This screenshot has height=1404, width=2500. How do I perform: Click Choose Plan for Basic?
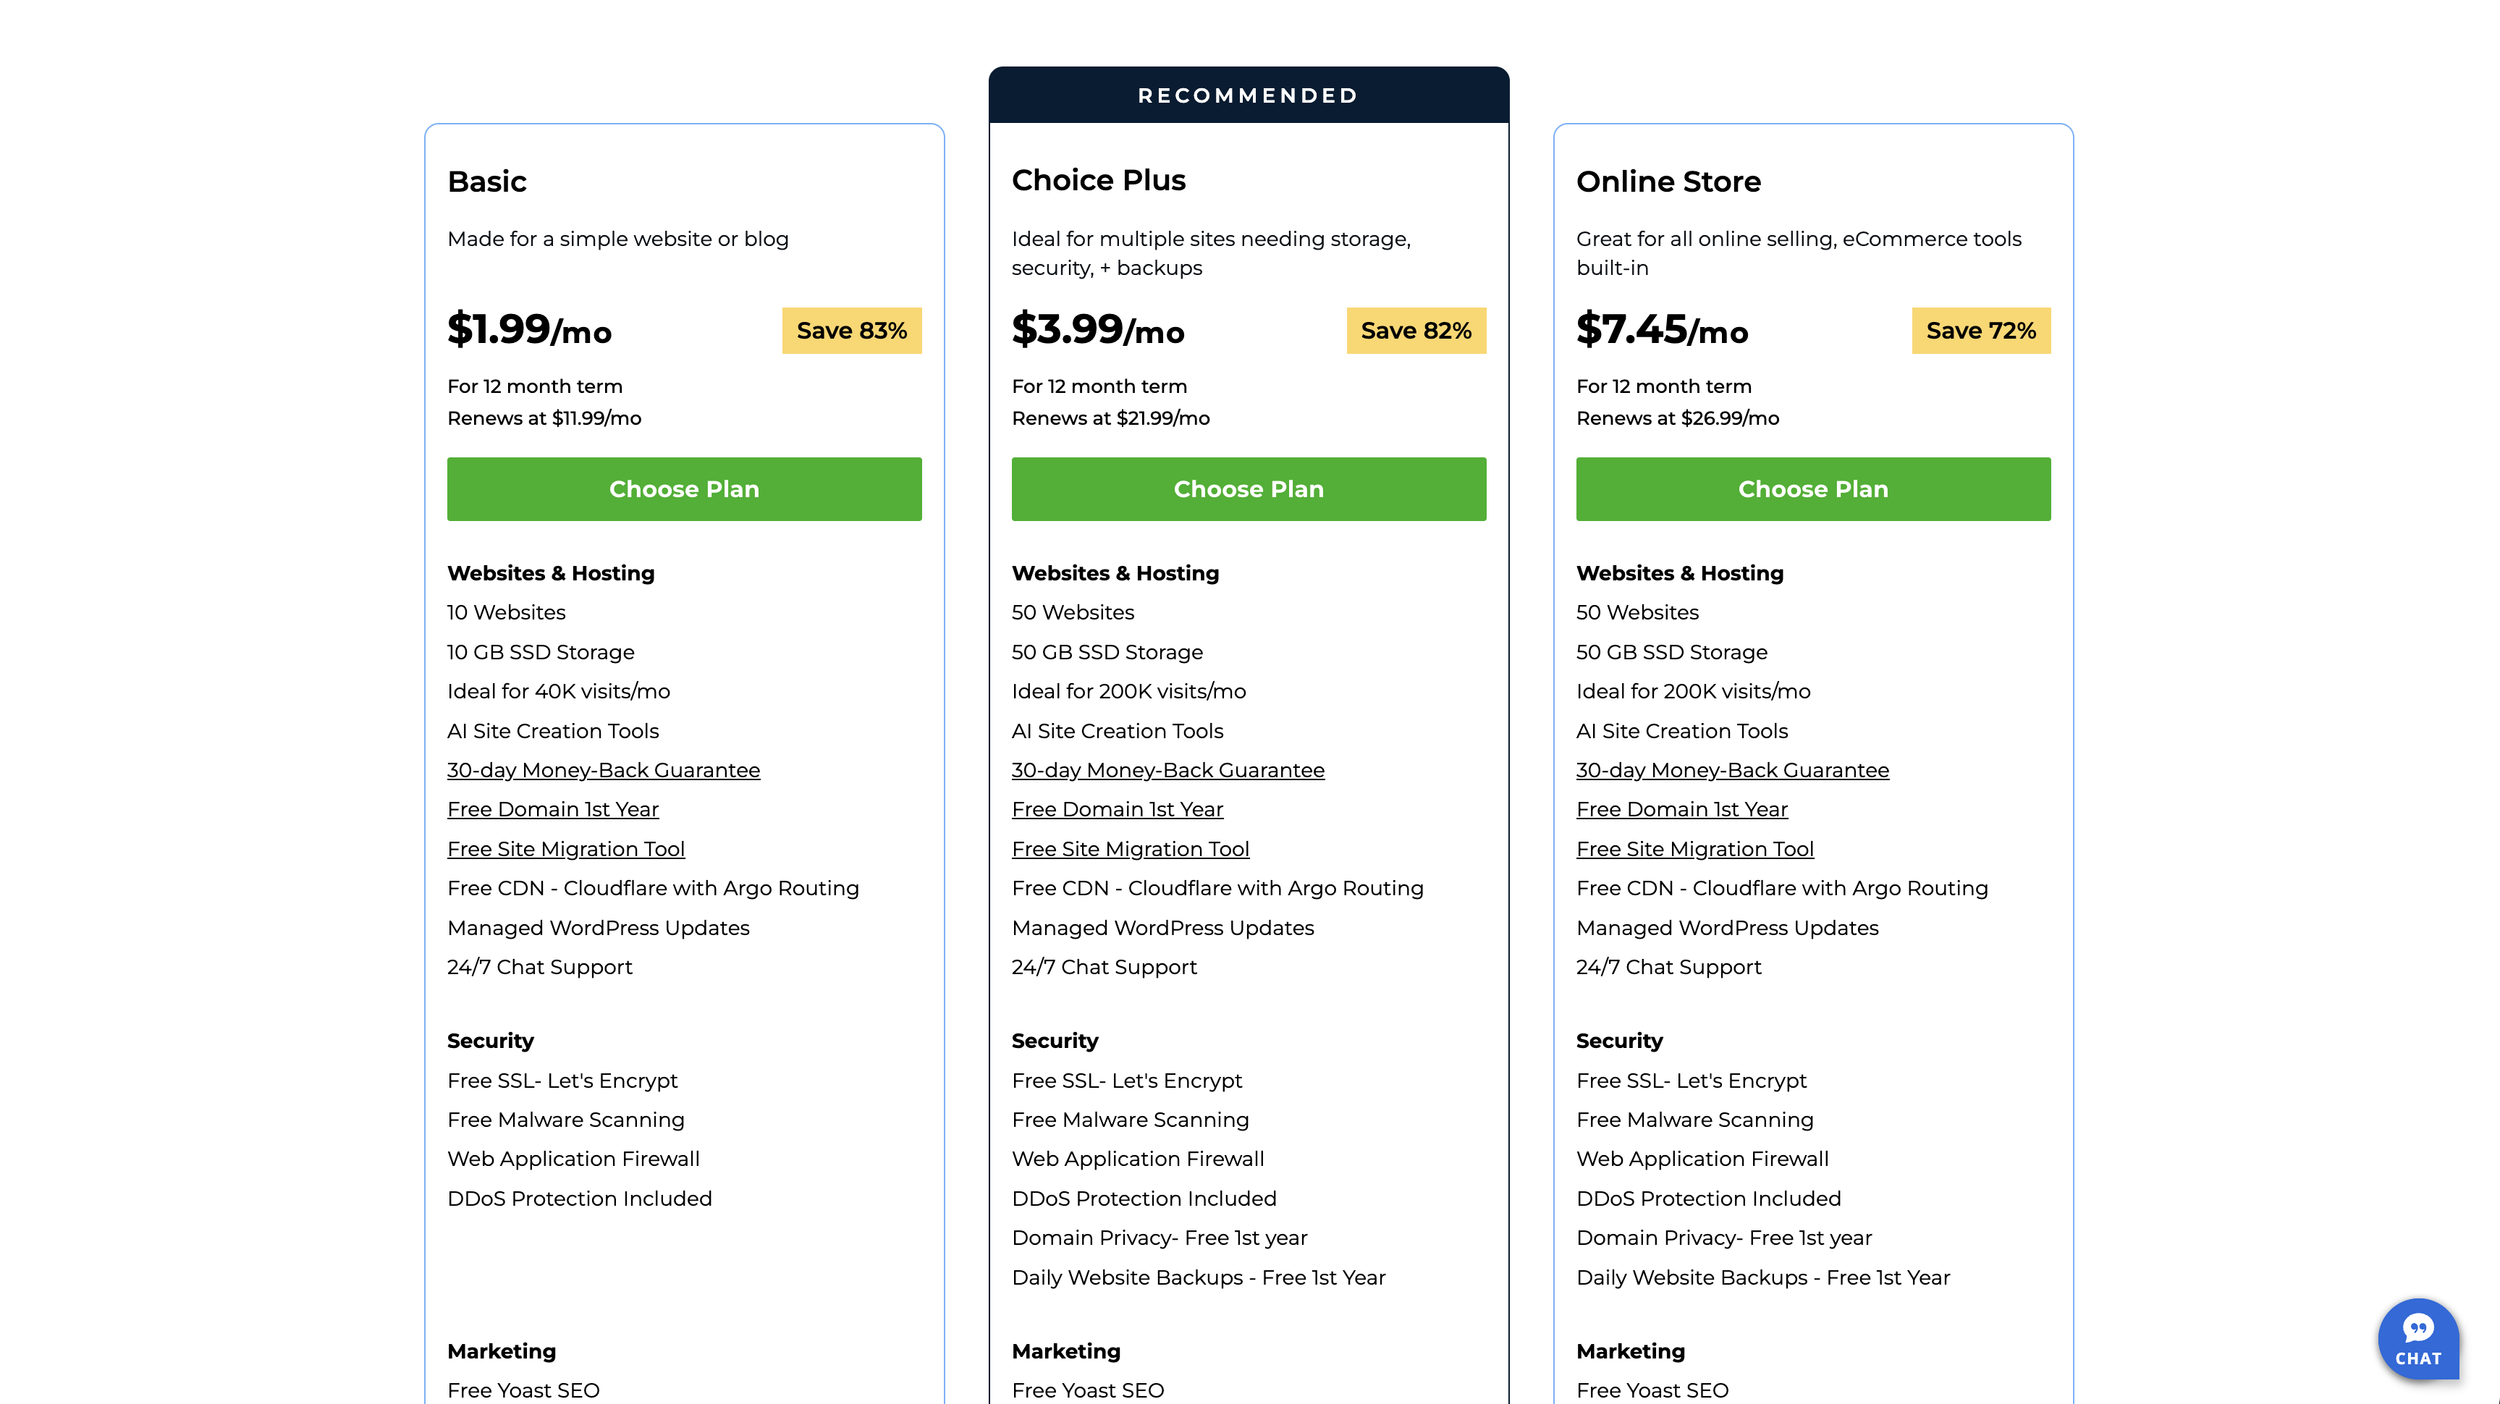pyautogui.click(x=684, y=489)
